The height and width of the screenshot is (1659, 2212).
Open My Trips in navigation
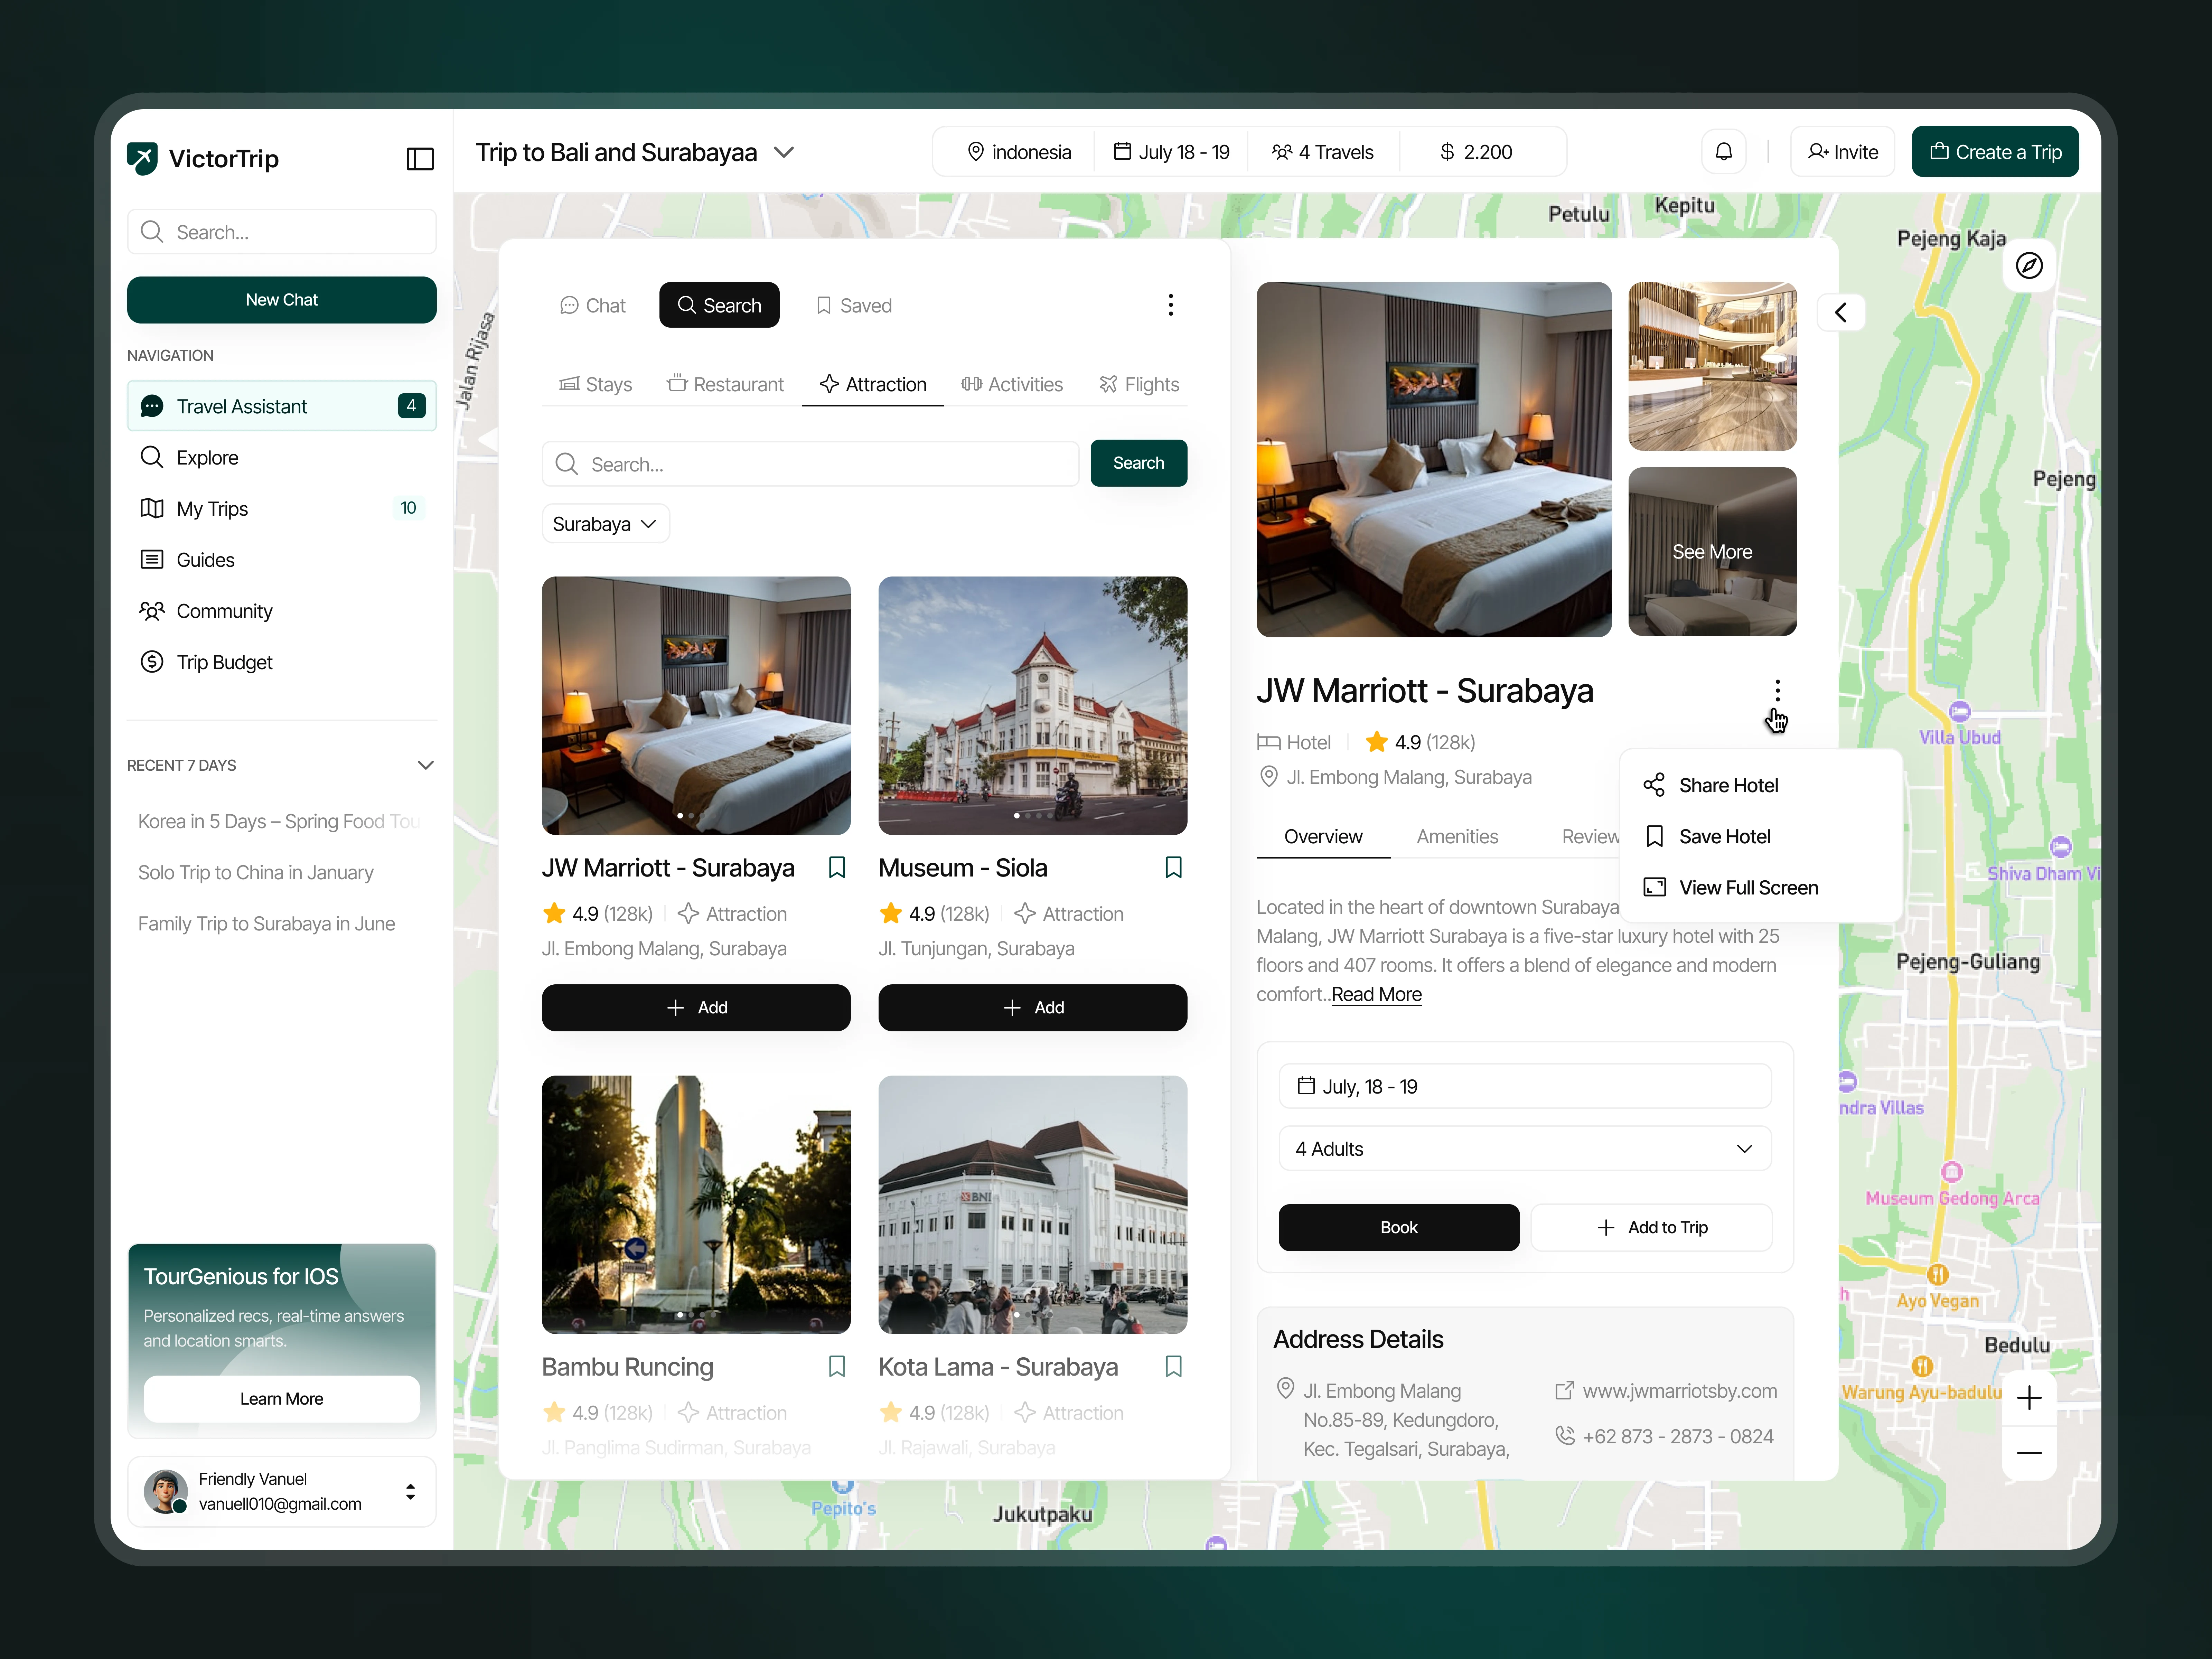(x=282, y=509)
